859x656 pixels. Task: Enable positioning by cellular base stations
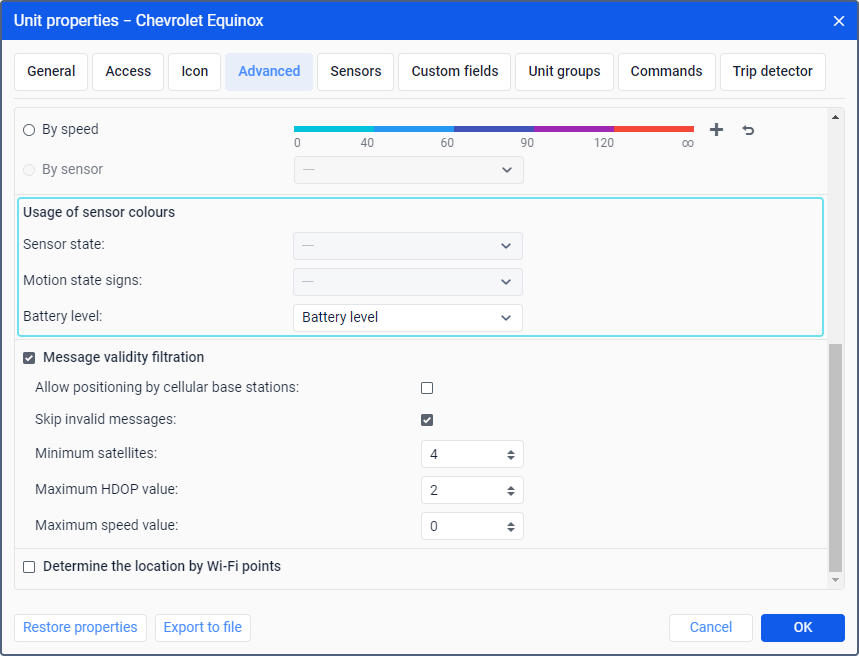[x=427, y=388]
